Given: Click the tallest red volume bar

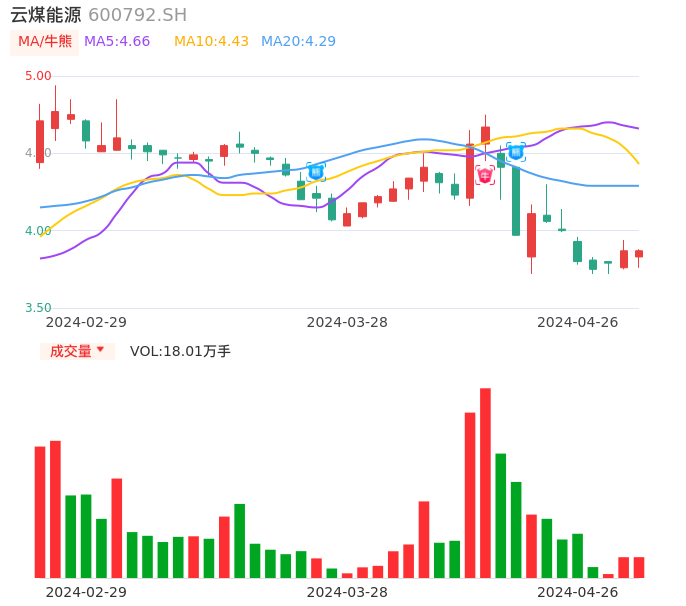Looking at the screenshot, I should pos(485,482).
